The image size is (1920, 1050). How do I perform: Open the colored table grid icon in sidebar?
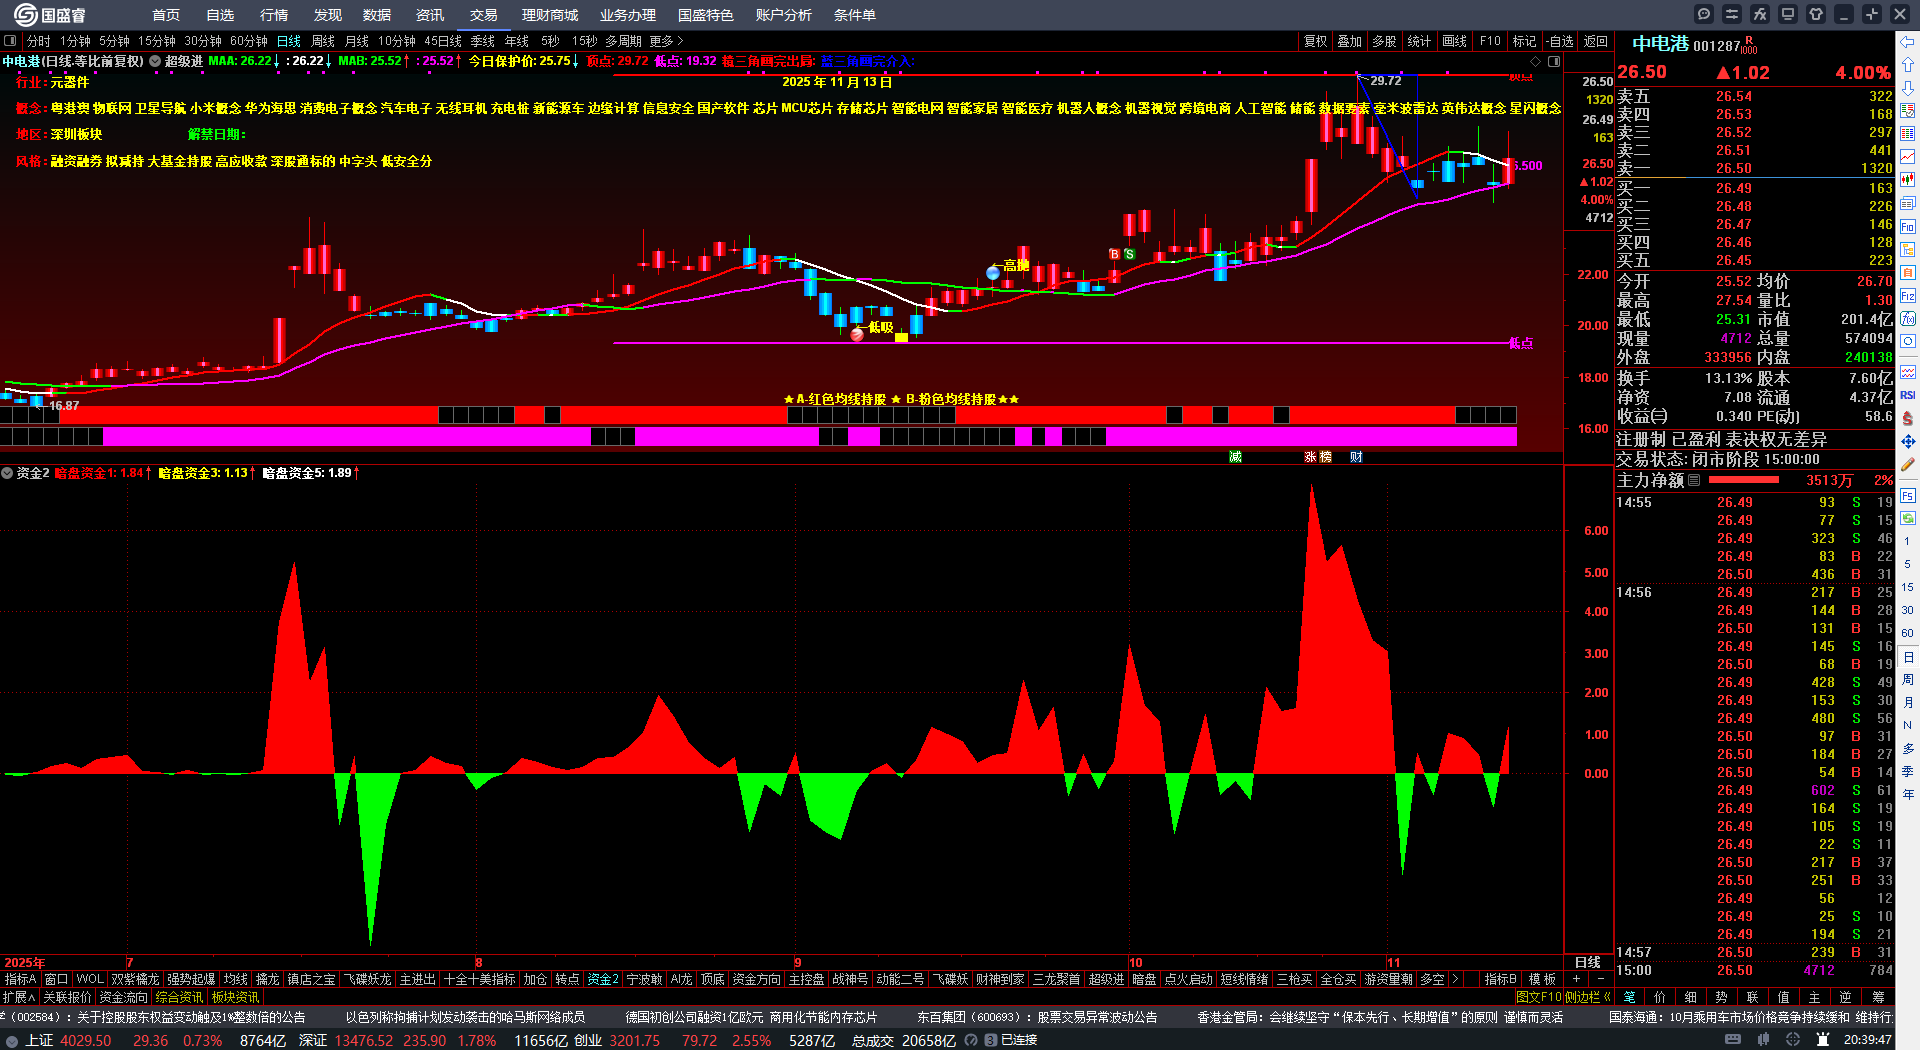1908,134
